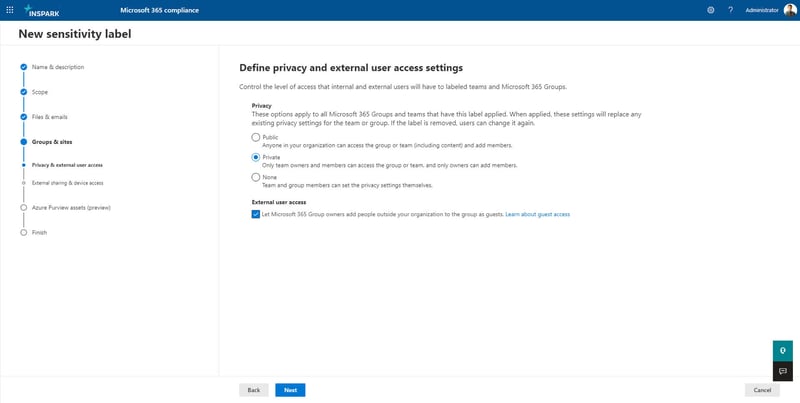The image size is (800, 403).
Task: Open the feedback chat icon
Action: [x=783, y=371]
